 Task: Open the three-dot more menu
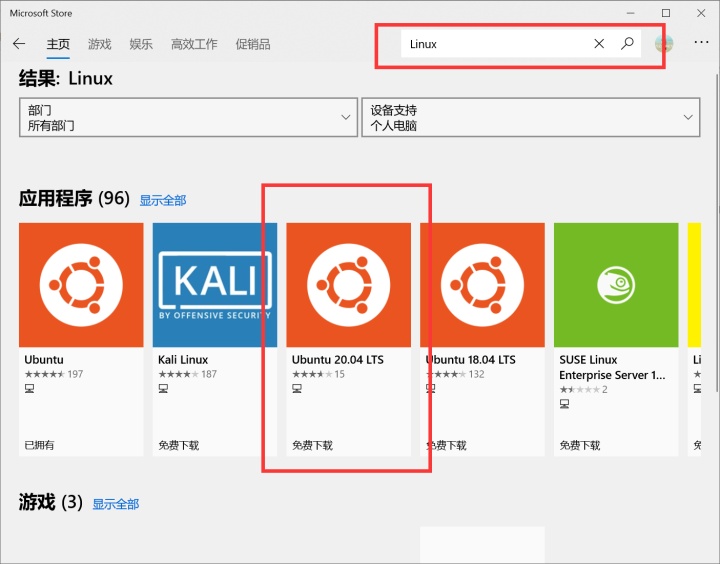701,42
